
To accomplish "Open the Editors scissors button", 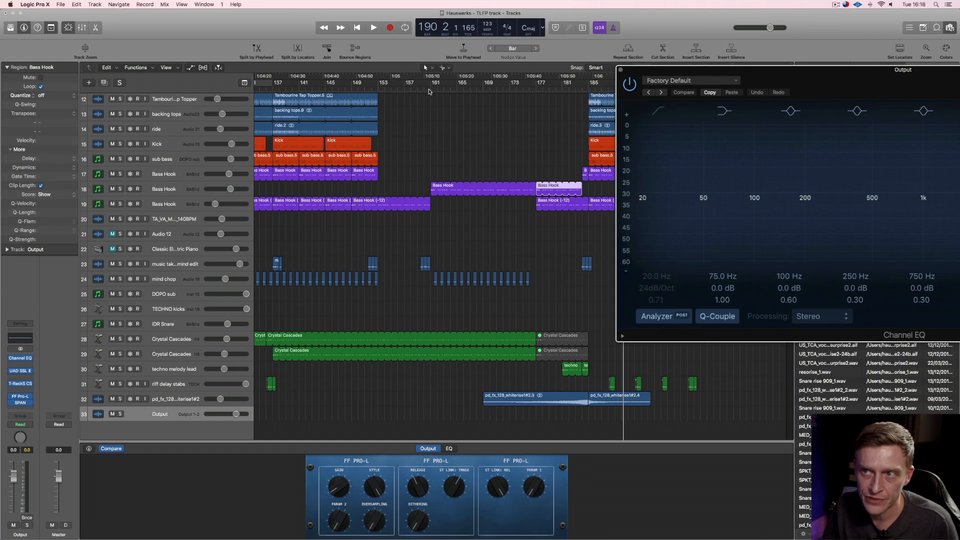I will click(95, 28).
